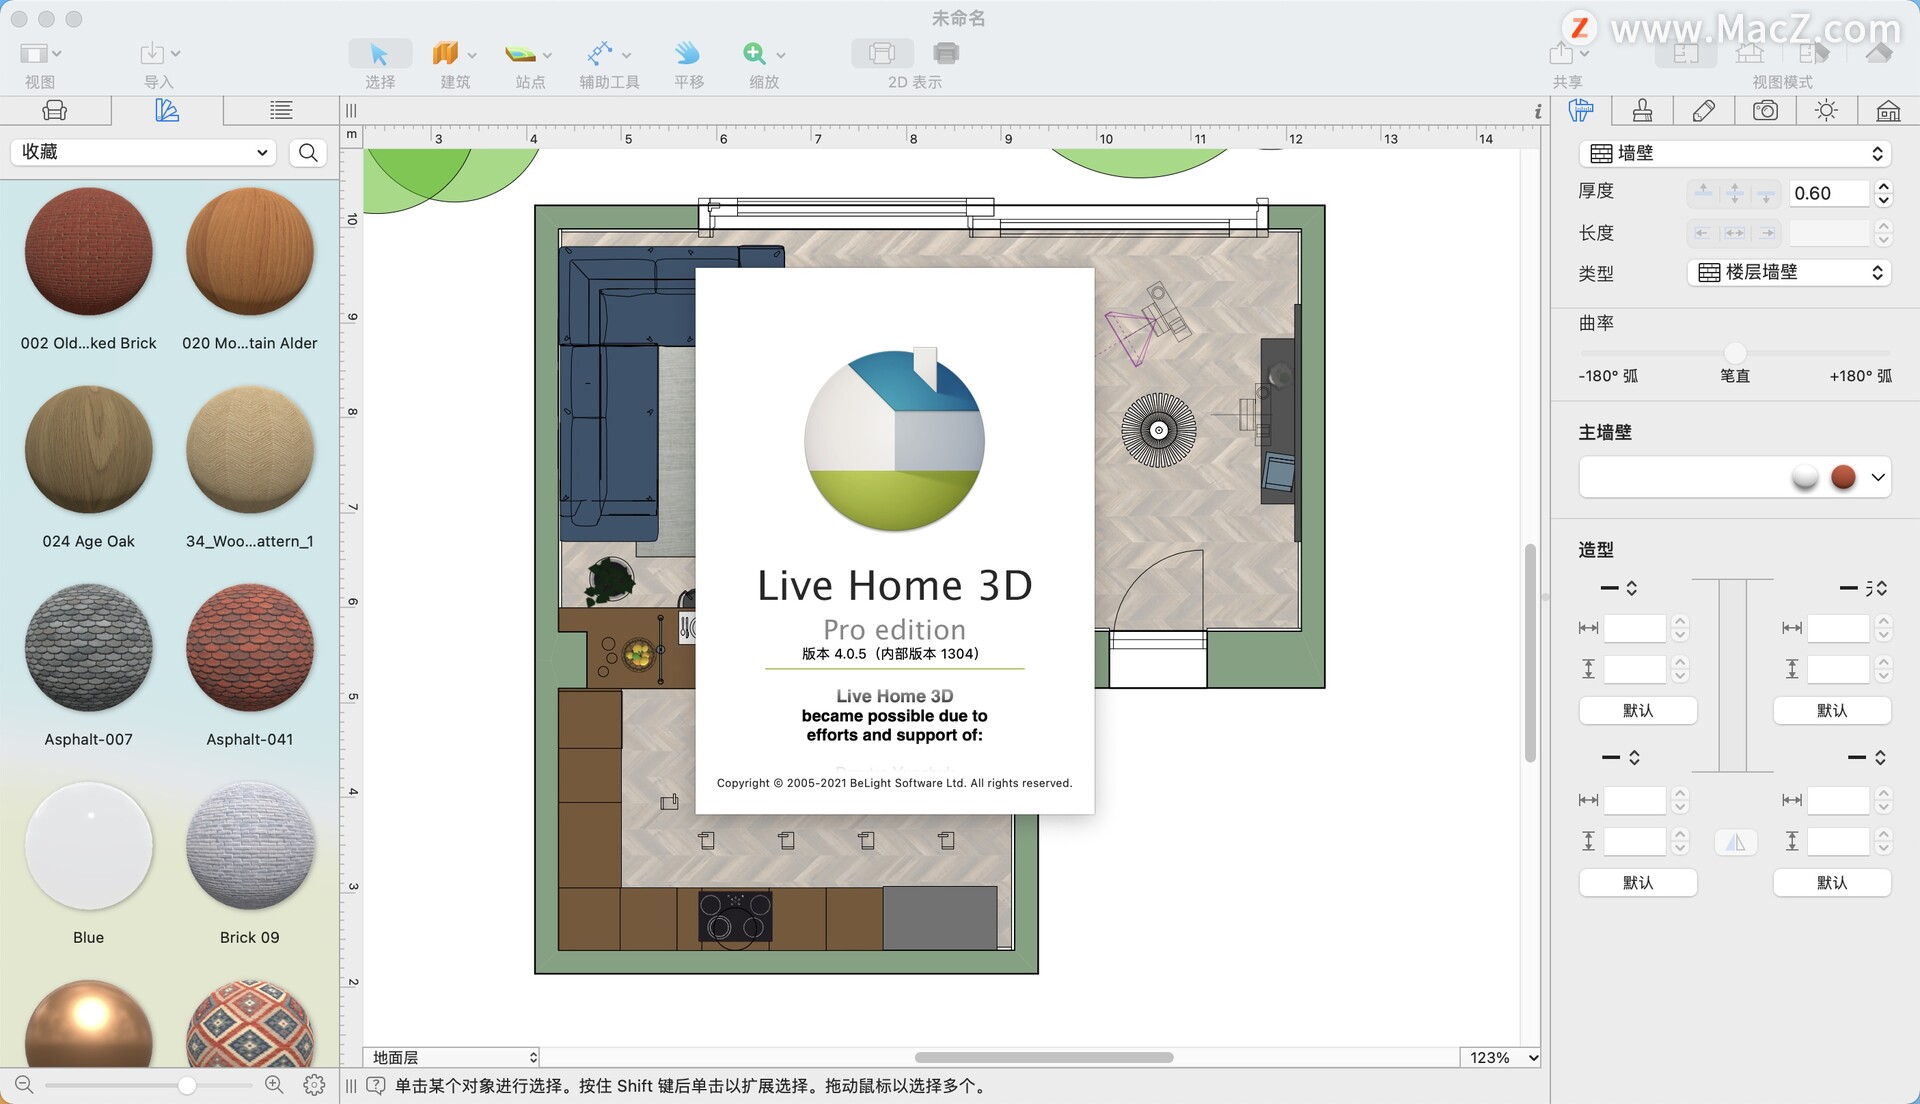Move the 曲率 curvature slider
Screen dimensions: 1920x1104
1735,352
